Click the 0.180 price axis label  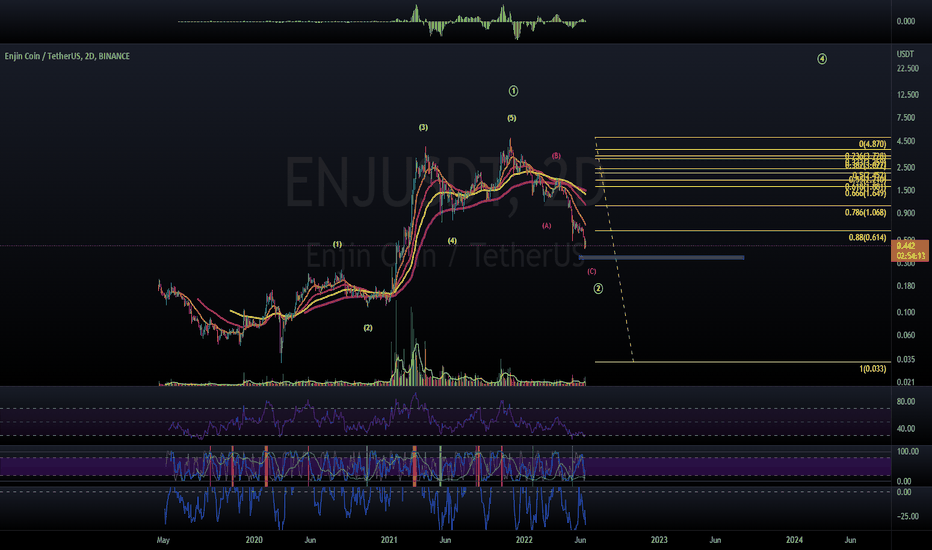(906, 286)
